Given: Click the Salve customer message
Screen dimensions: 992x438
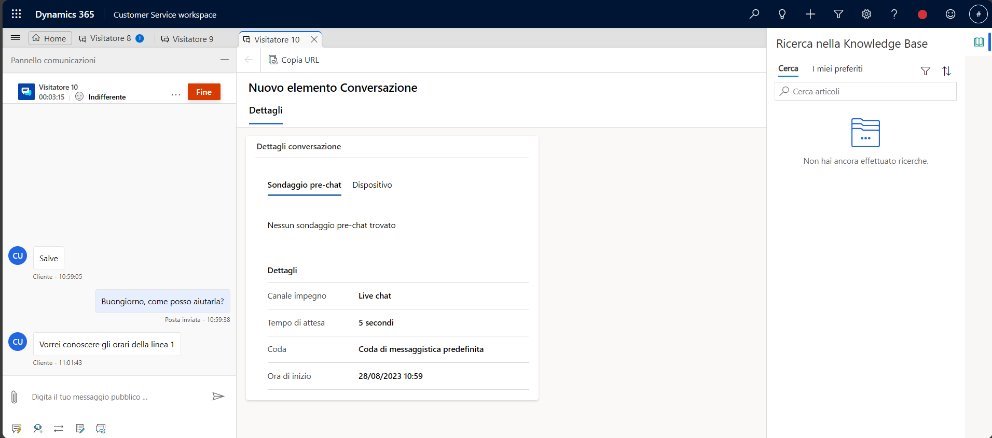Looking at the screenshot, I should 49,258.
